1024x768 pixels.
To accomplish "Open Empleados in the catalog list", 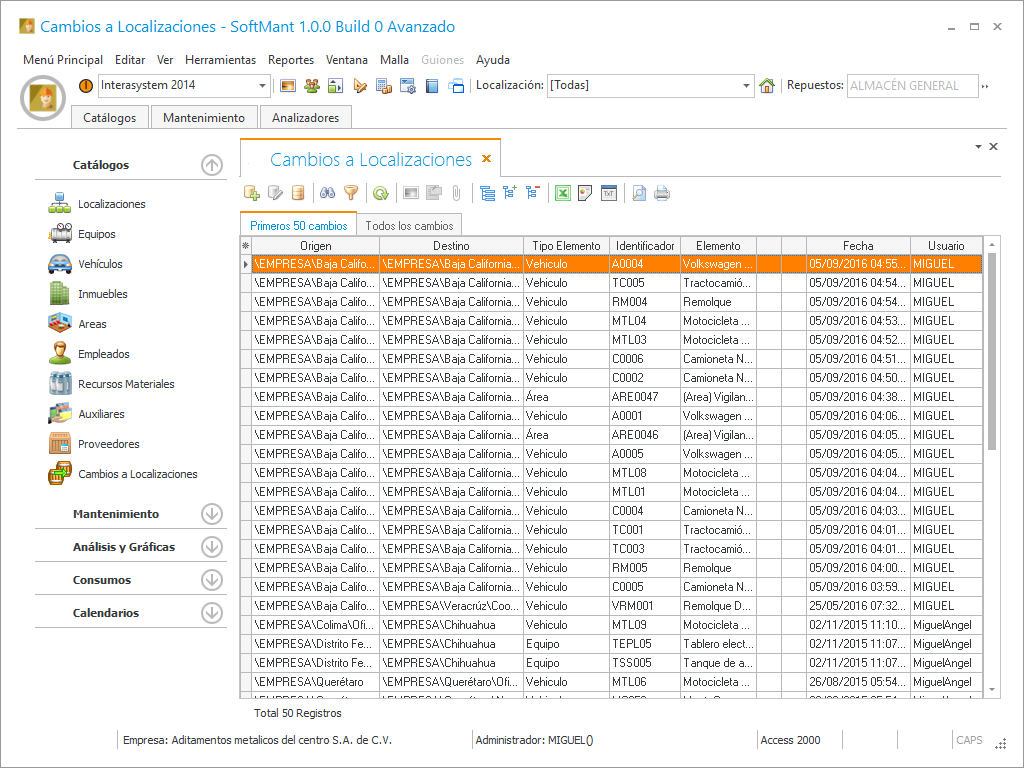I will click(104, 354).
